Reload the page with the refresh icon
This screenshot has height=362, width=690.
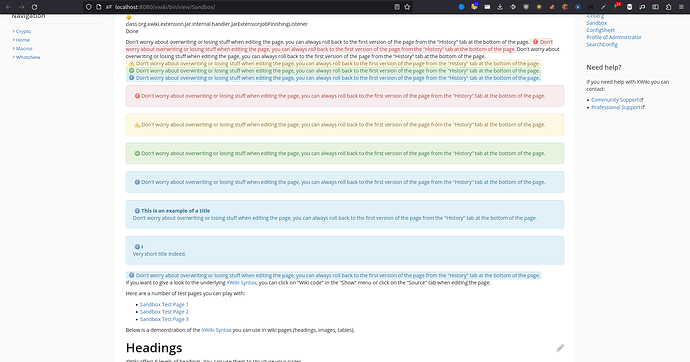point(34,7)
